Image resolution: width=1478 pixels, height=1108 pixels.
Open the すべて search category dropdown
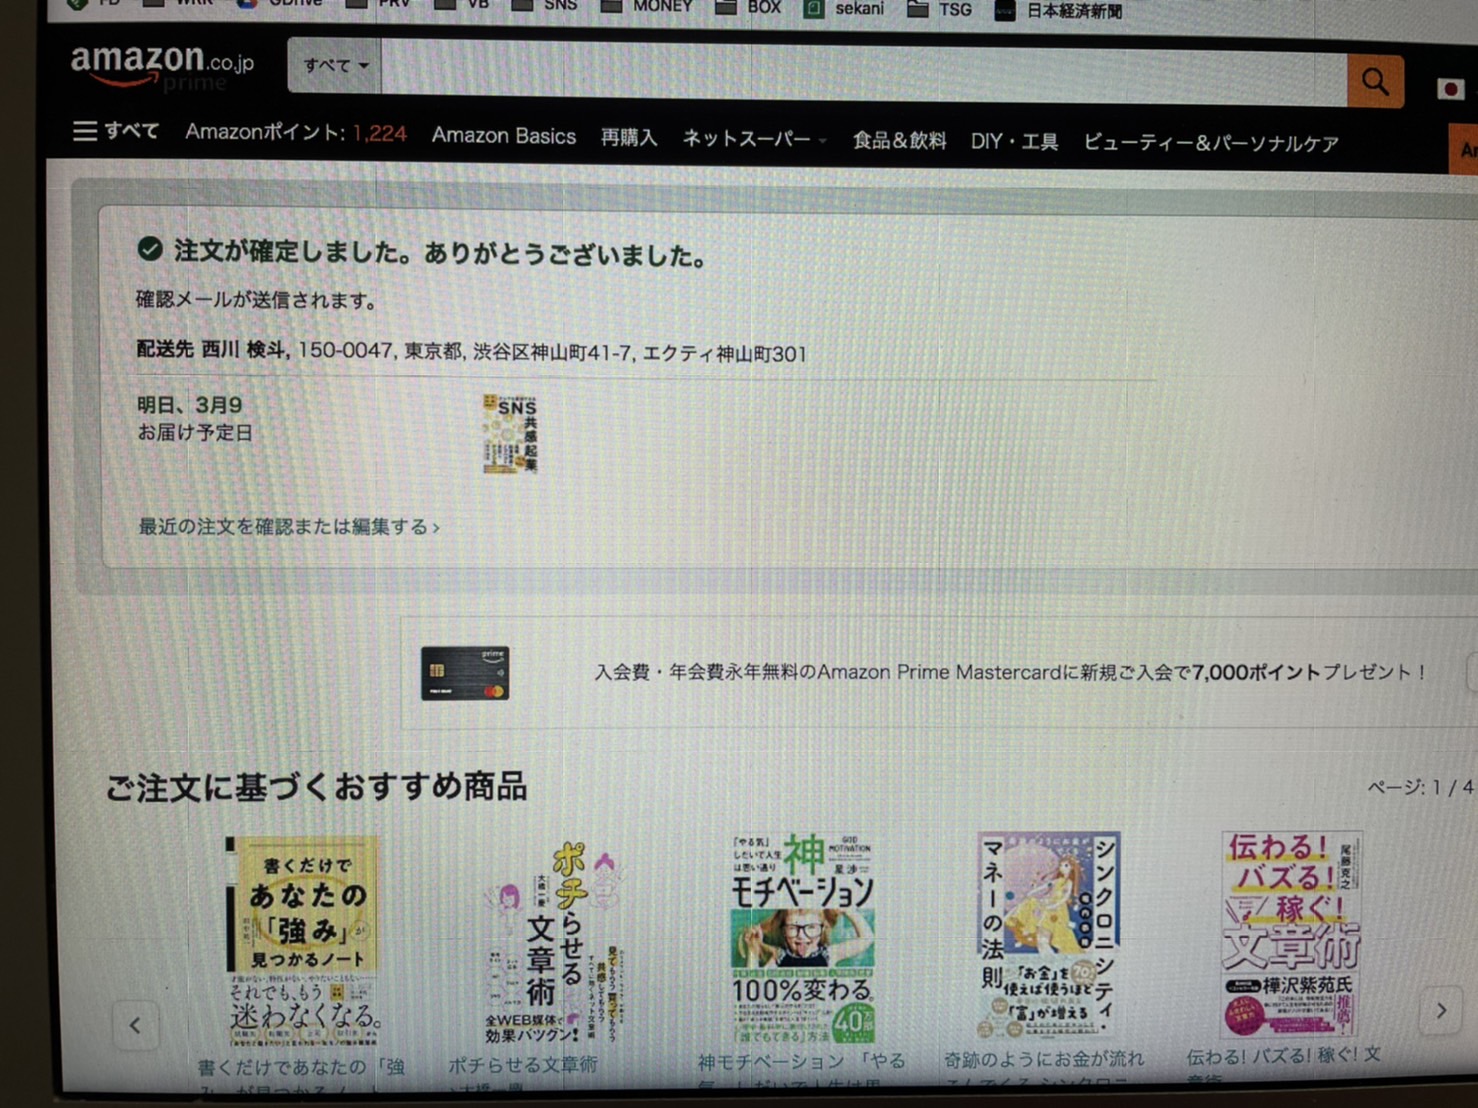[335, 66]
